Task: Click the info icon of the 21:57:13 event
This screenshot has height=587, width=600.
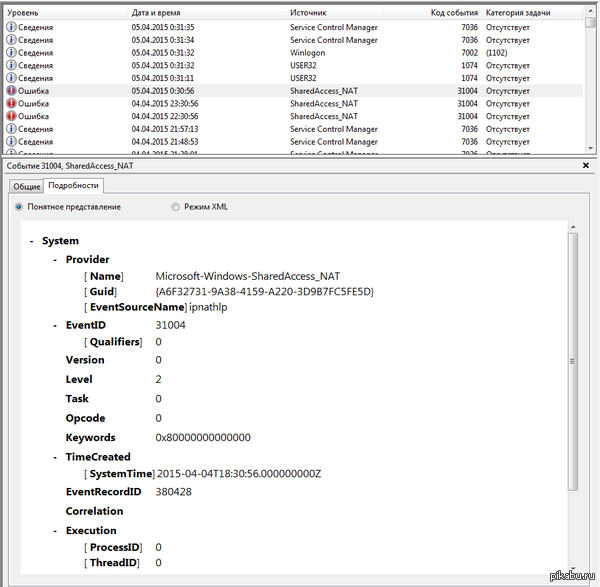Action: tap(11, 129)
